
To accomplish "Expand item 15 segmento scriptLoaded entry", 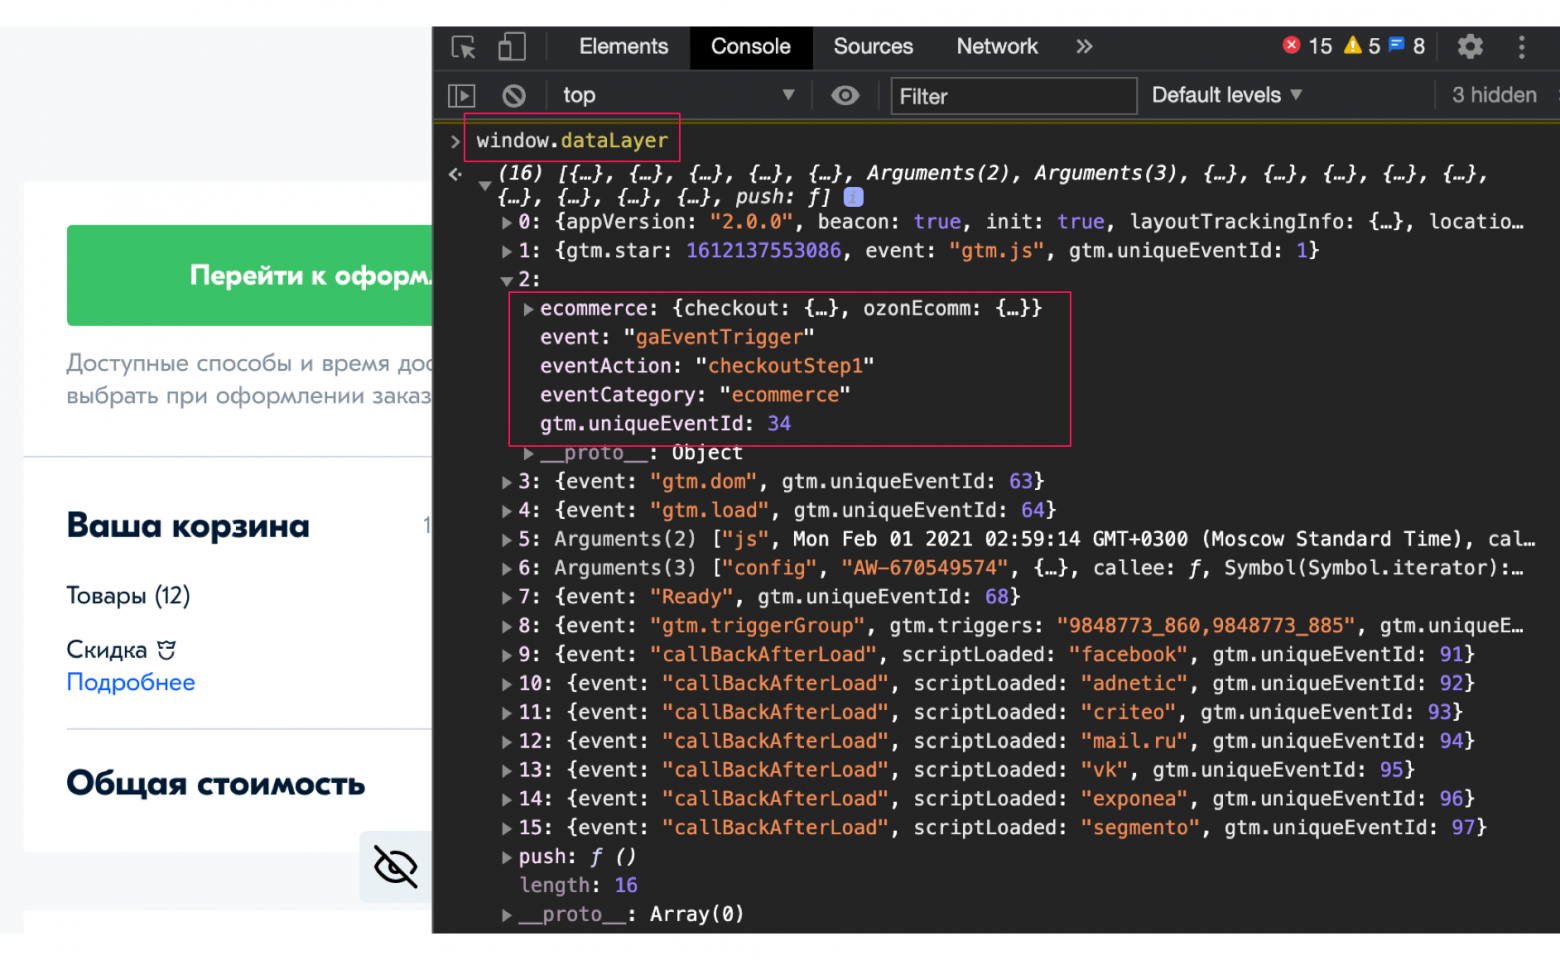I will tap(507, 829).
